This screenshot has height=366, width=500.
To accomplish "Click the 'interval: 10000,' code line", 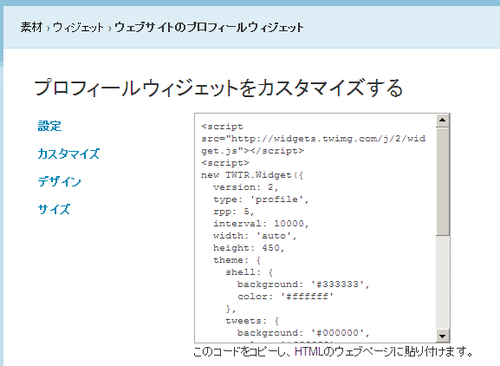I will (261, 224).
